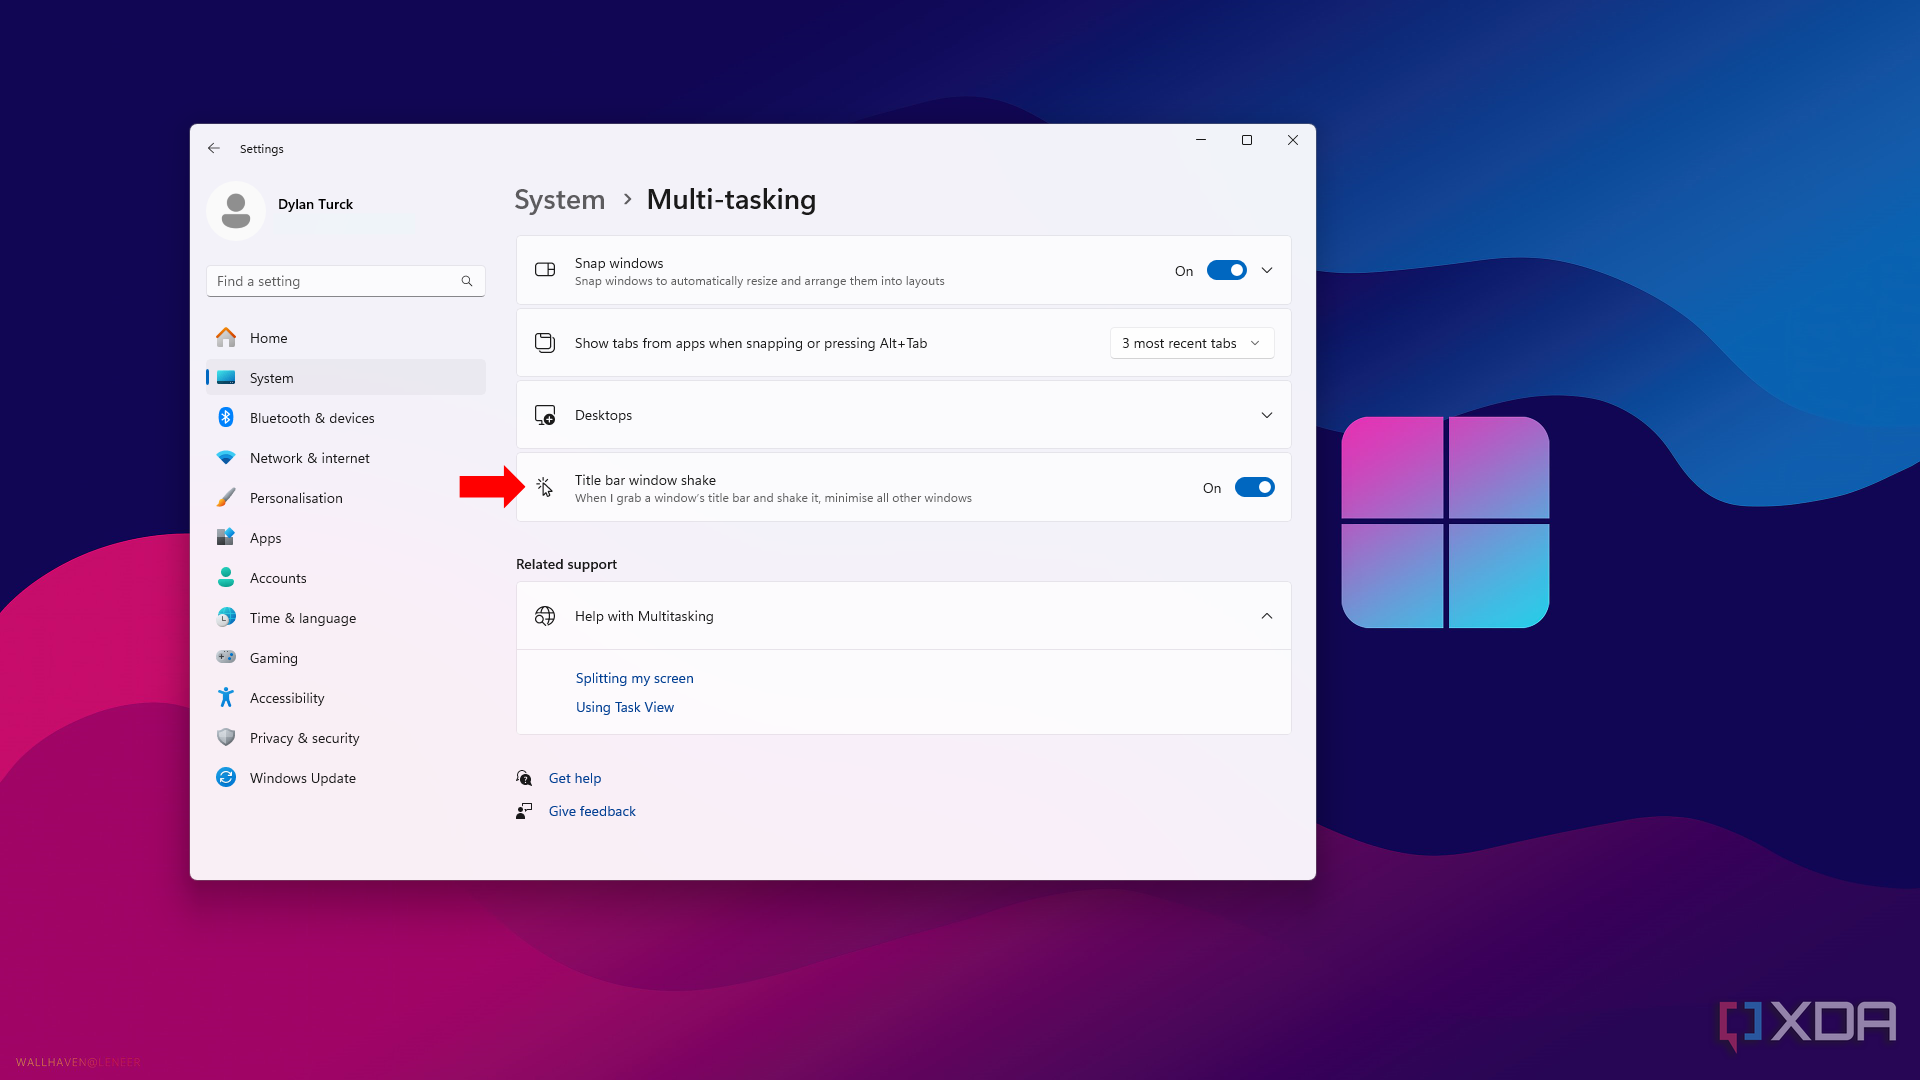Image resolution: width=1920 pixels, height=1080 pixels.
Task: Click the Show tabs from apps icon
Action: 545,343
